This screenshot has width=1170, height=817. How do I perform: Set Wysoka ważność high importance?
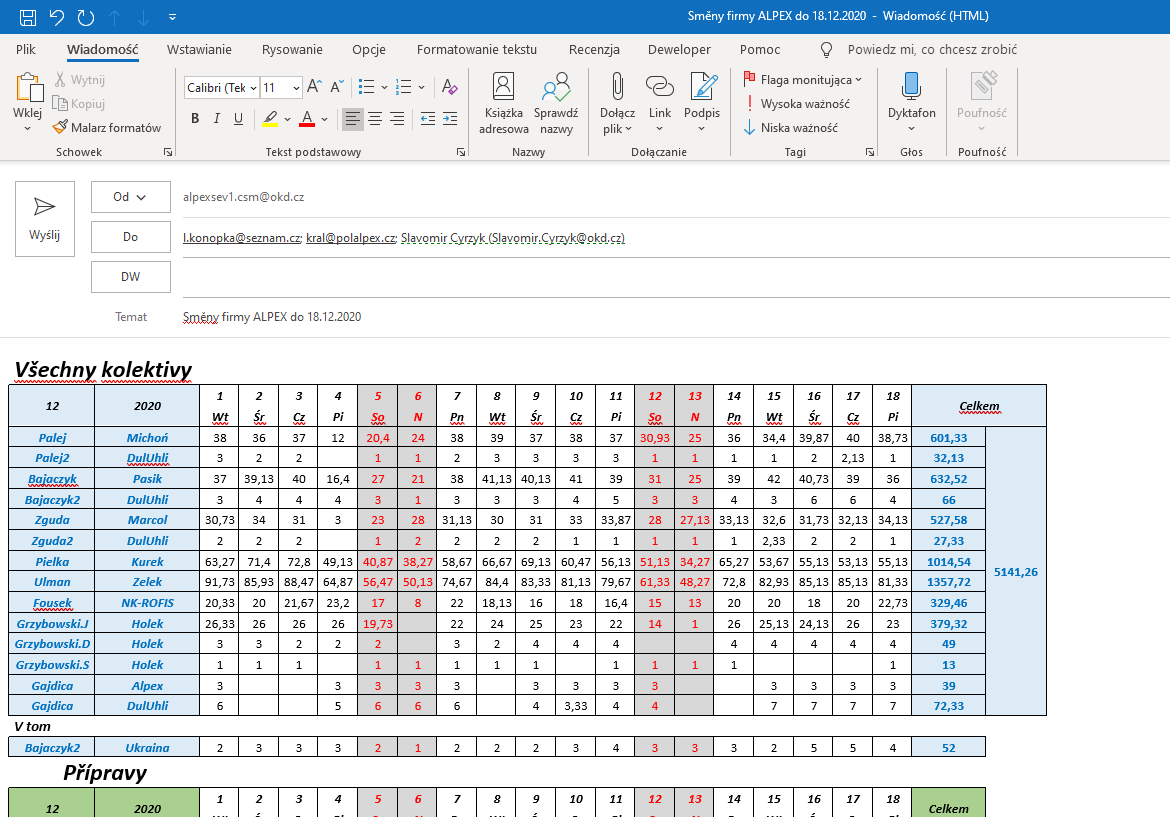tap(797, 104)
